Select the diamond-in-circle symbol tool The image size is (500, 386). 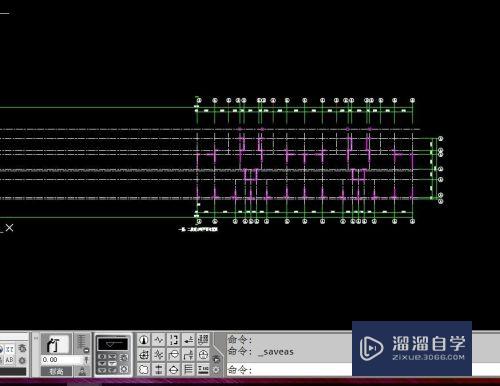(173, 370)
